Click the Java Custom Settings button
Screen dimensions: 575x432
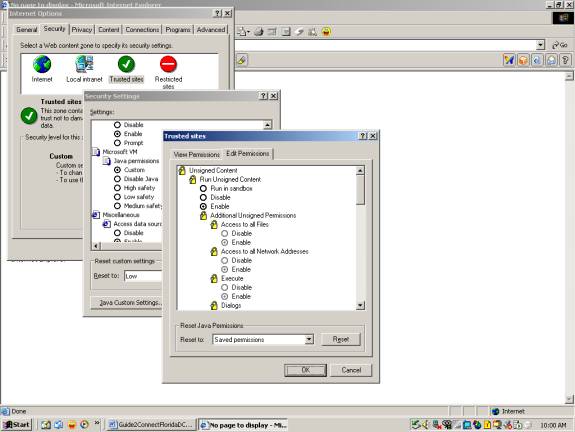[127, 303]
